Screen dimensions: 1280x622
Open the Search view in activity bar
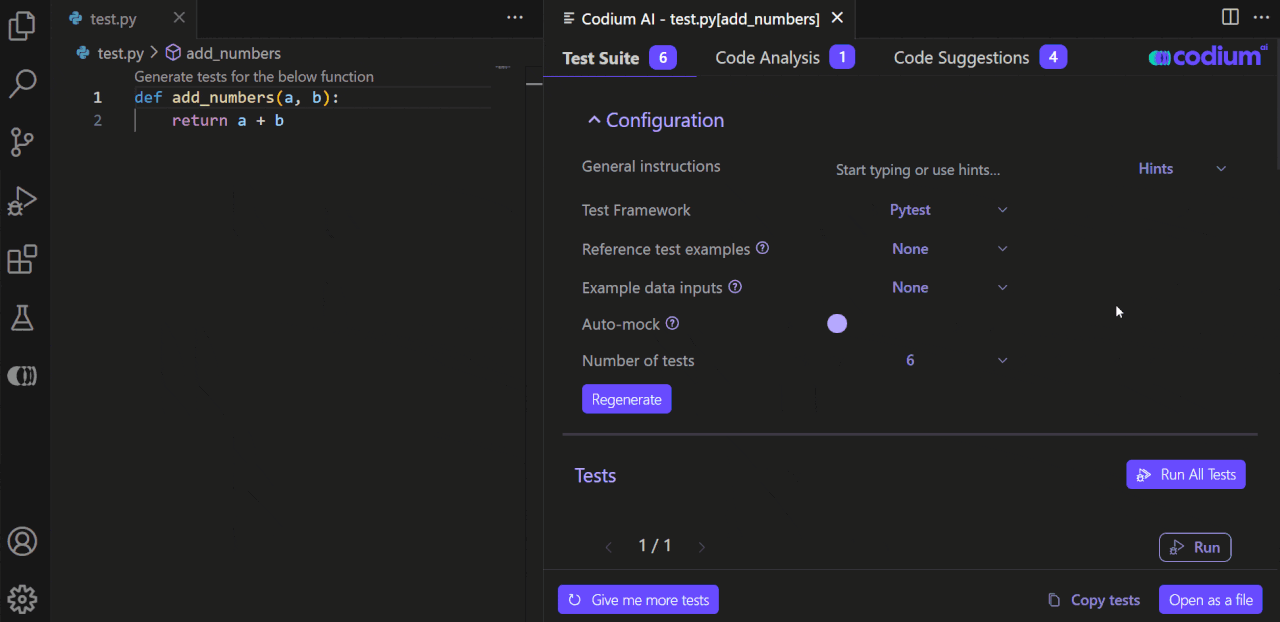[22, 84]
